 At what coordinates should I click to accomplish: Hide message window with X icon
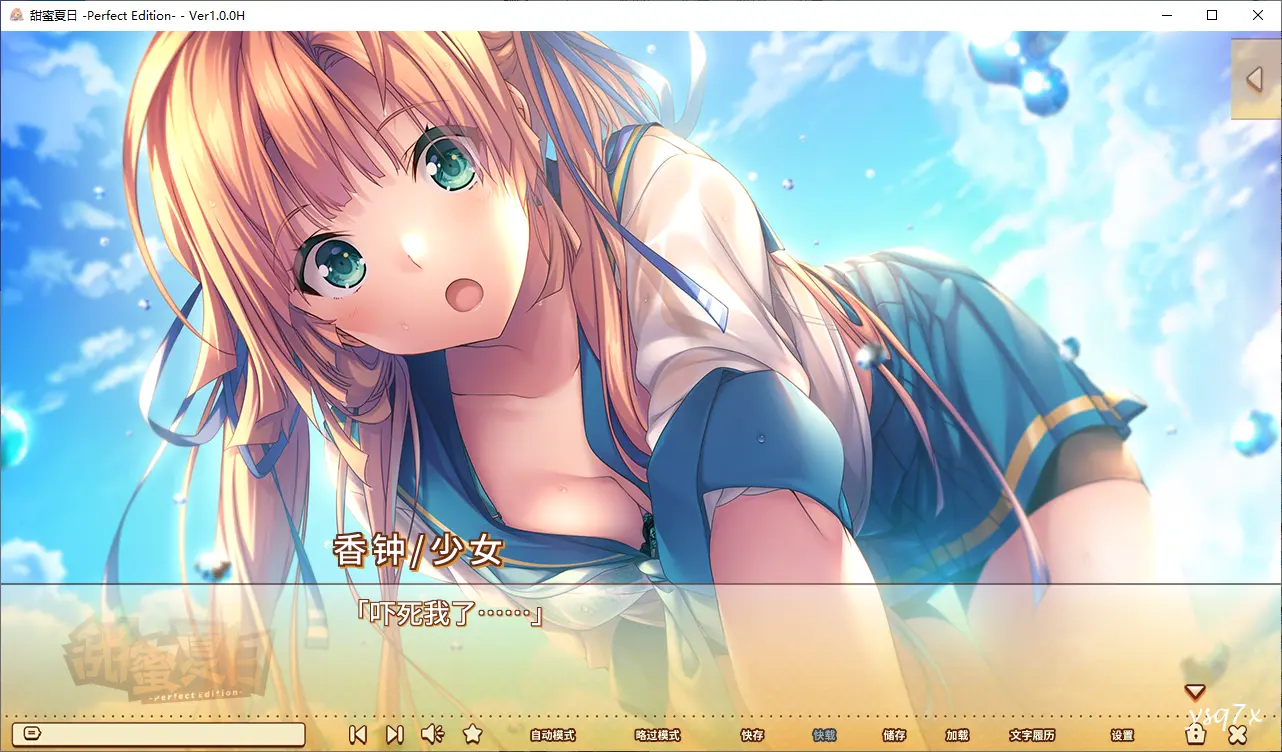point(1238,735)
